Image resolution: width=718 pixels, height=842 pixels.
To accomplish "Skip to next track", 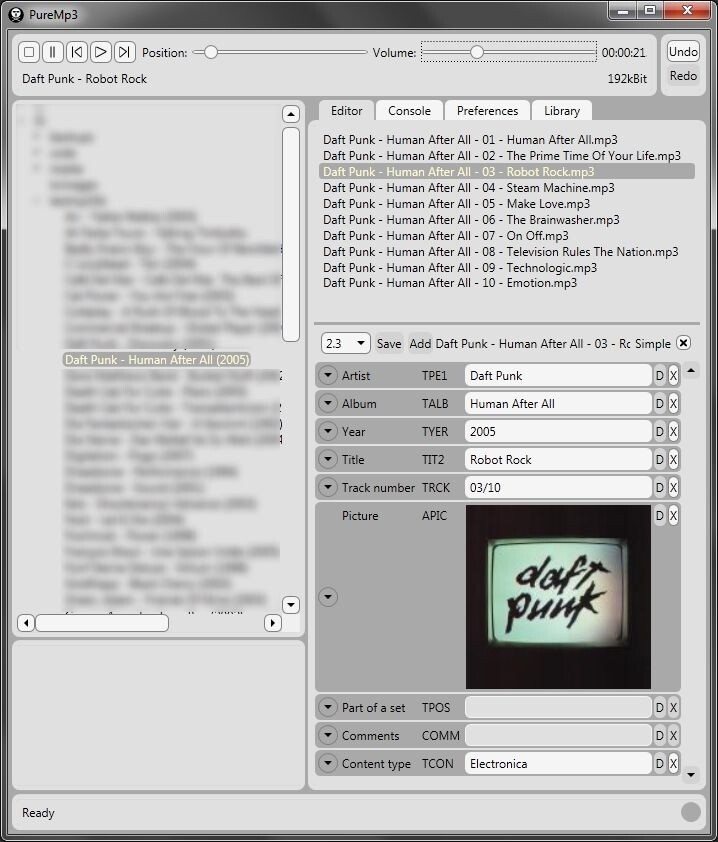I will (x=125, y=52).
